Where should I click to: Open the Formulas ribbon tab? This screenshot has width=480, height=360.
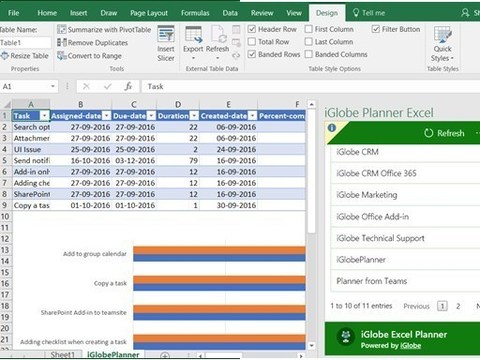tap(195, 13)
